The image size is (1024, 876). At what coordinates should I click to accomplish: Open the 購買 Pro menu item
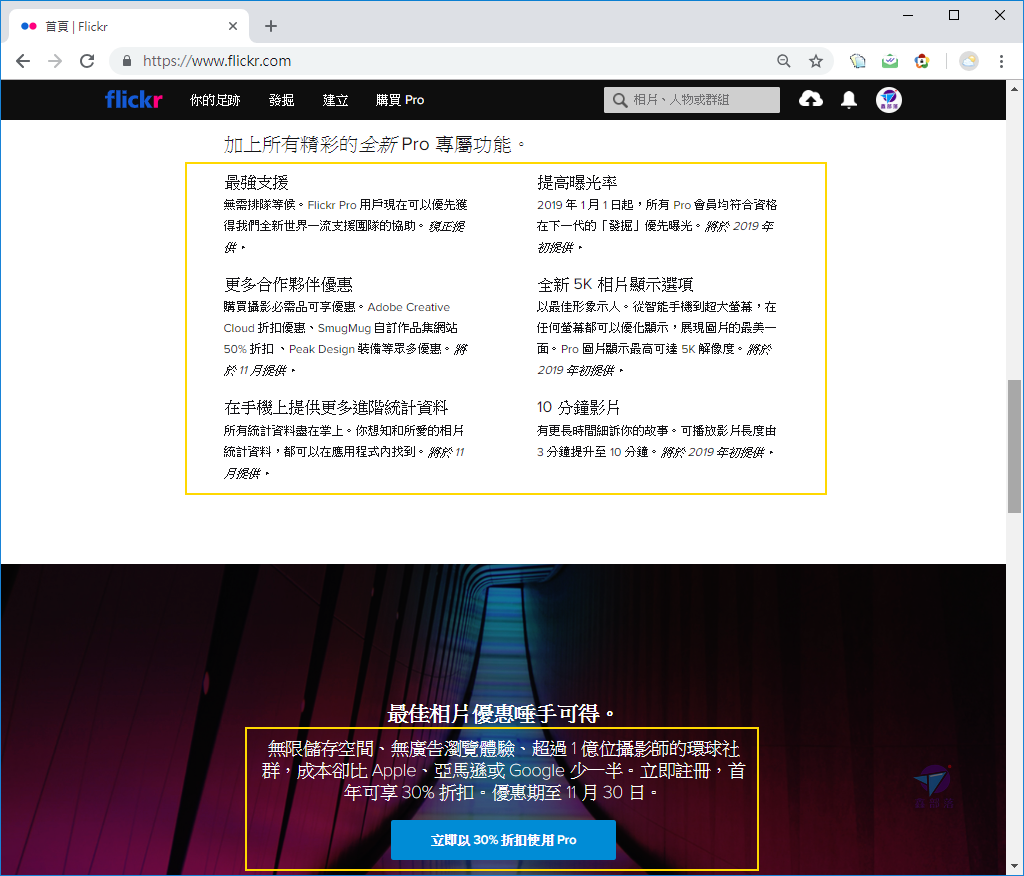(400, 100)
